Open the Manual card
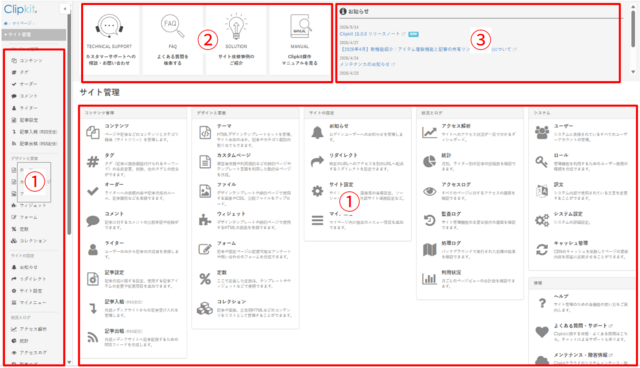This screenshot has width=640, height=368. click(x=300, y=40)
